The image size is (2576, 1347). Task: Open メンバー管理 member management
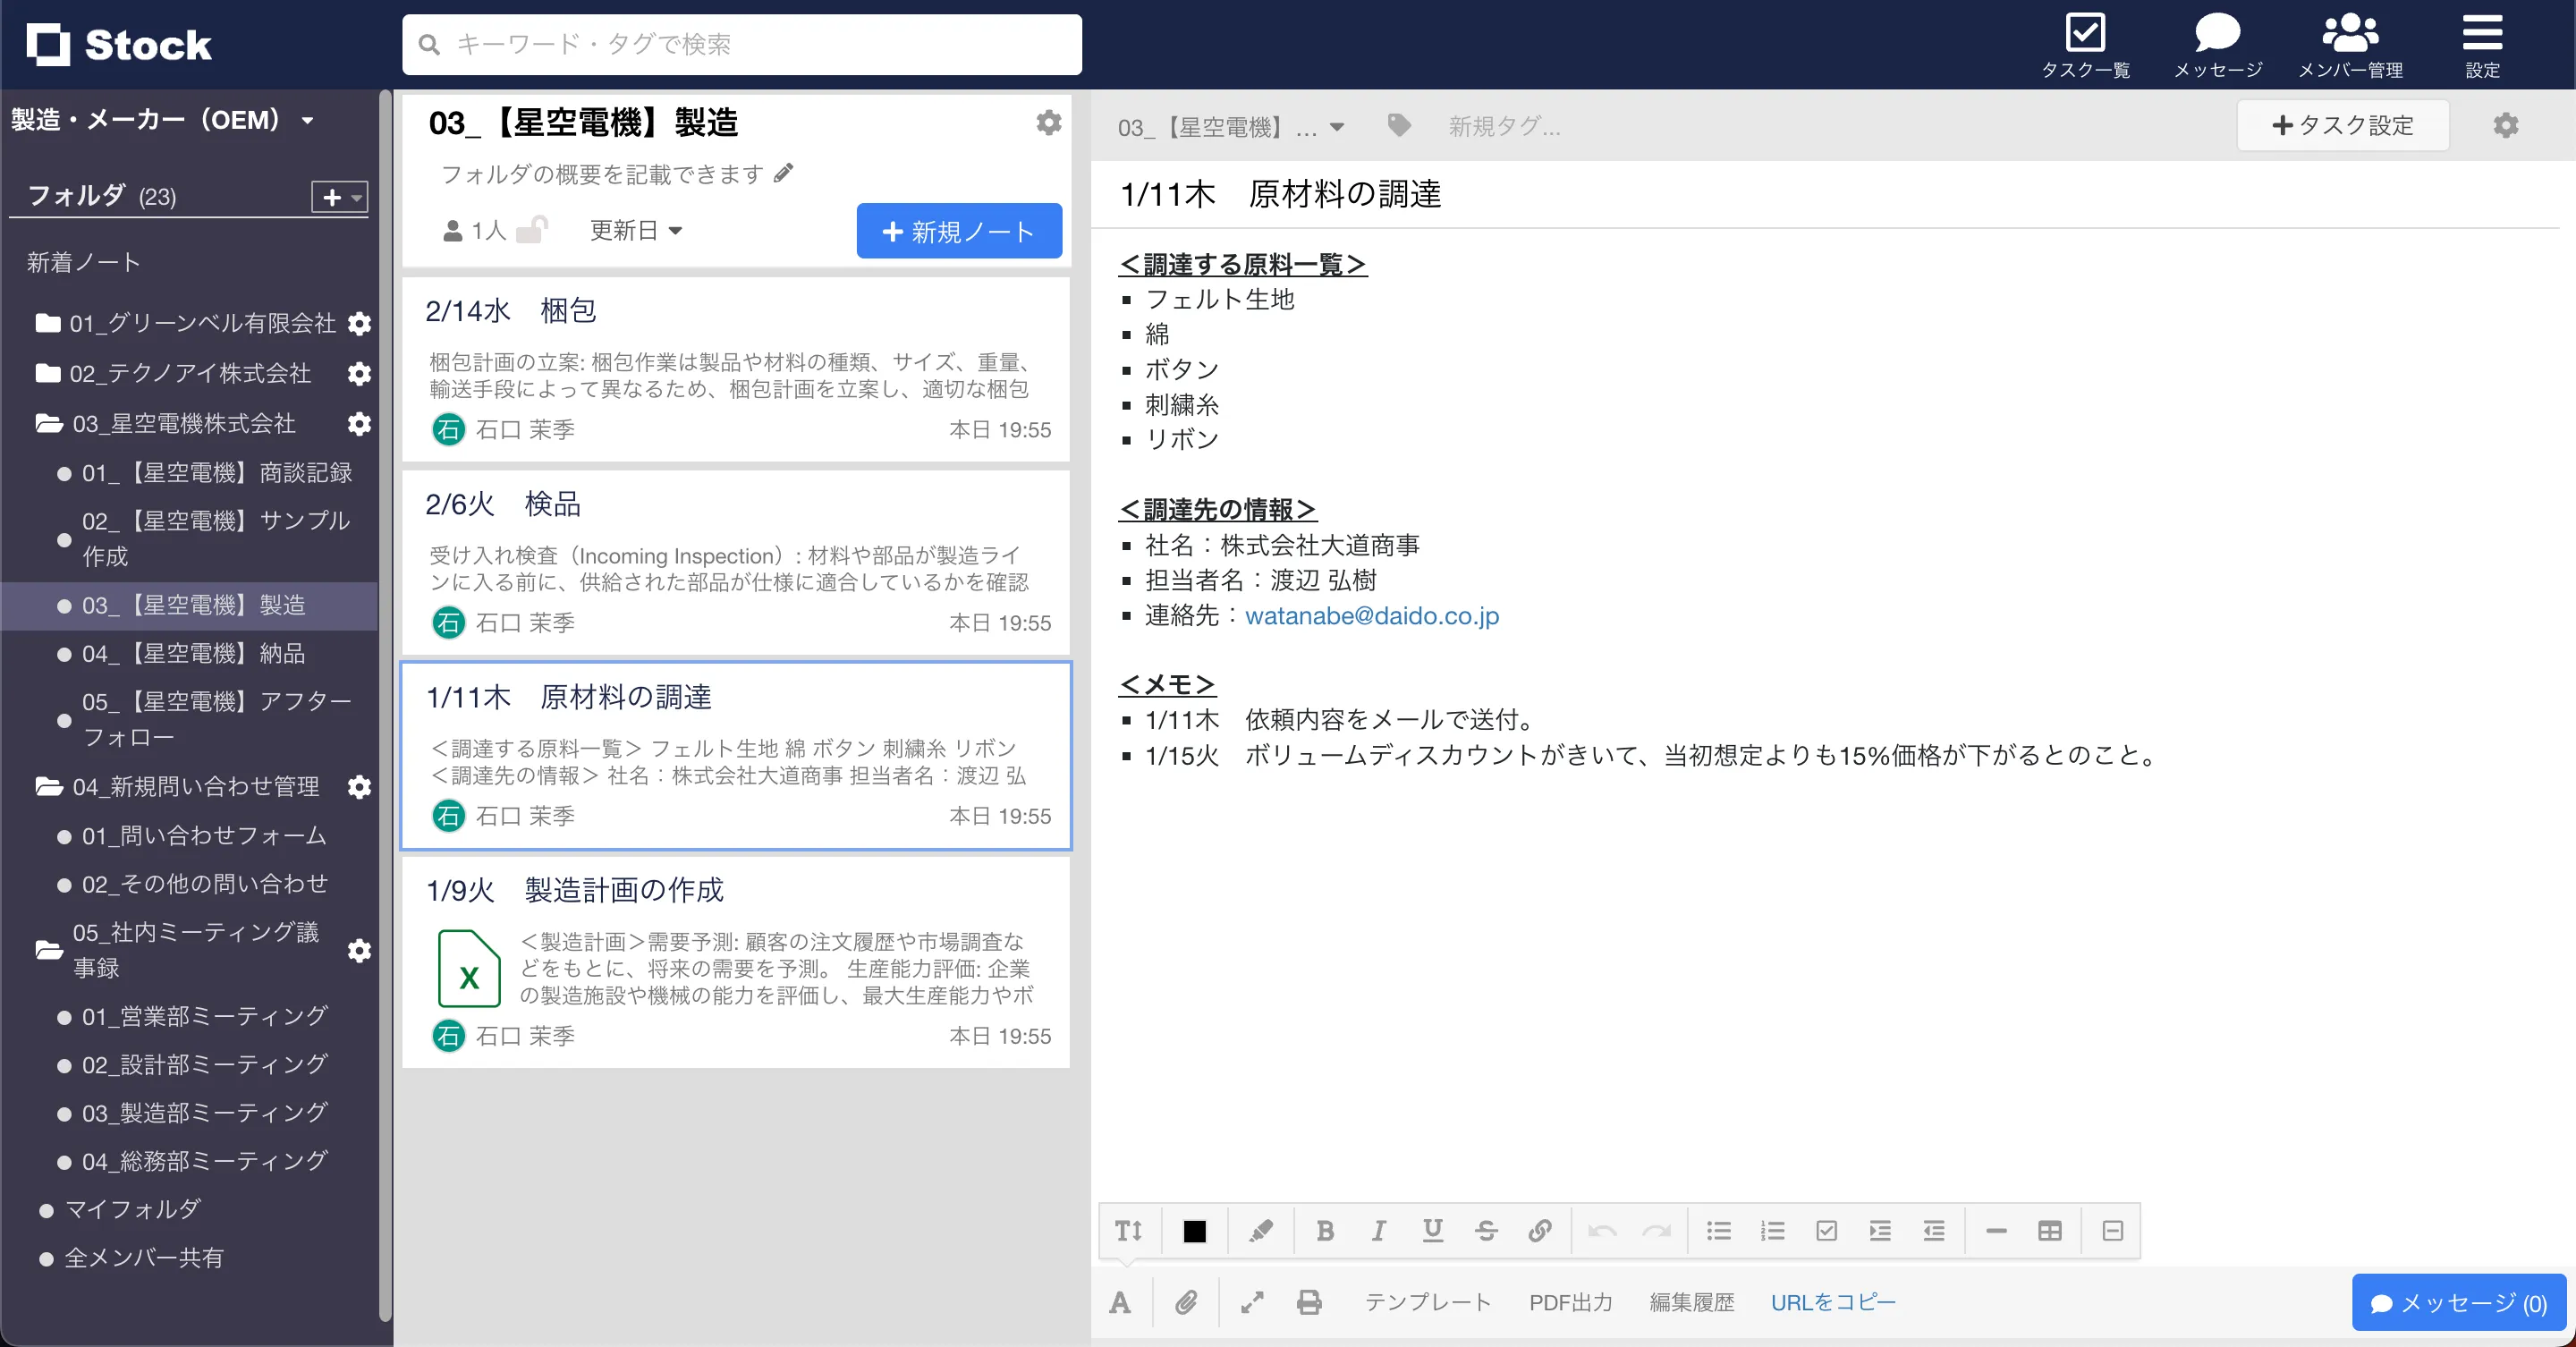pyautogui.click(x=2352, y=43)
